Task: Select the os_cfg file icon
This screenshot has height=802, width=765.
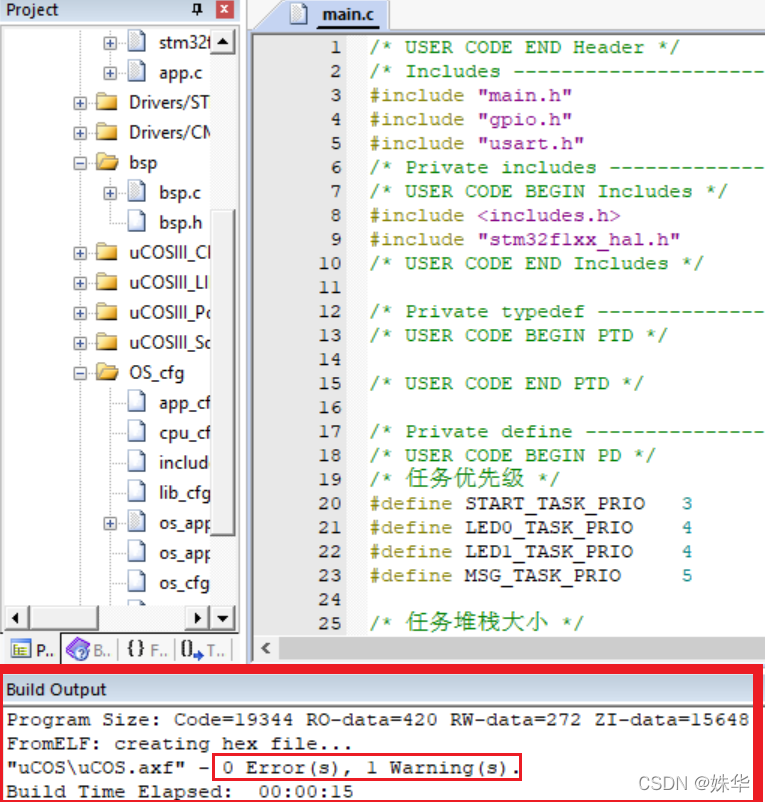Action: point(137,581)
